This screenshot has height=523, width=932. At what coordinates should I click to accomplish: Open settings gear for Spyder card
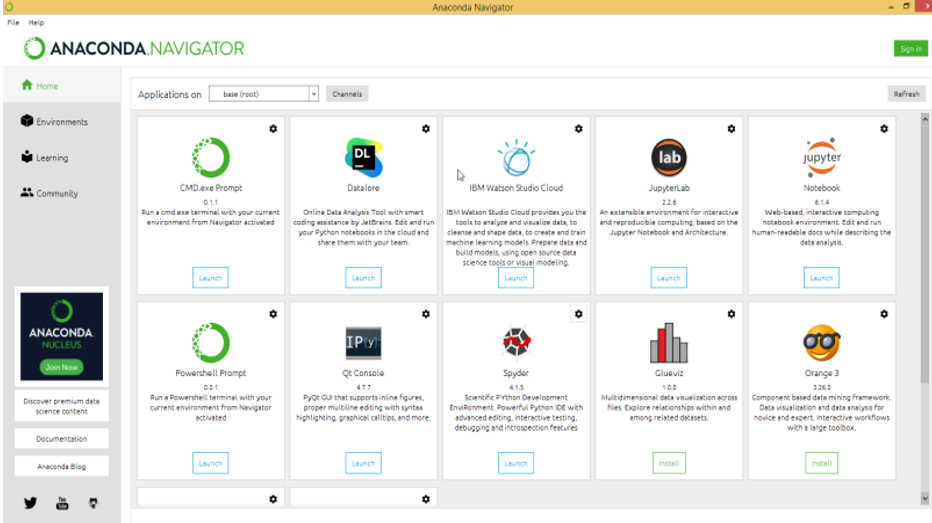[x=578, y=314]
